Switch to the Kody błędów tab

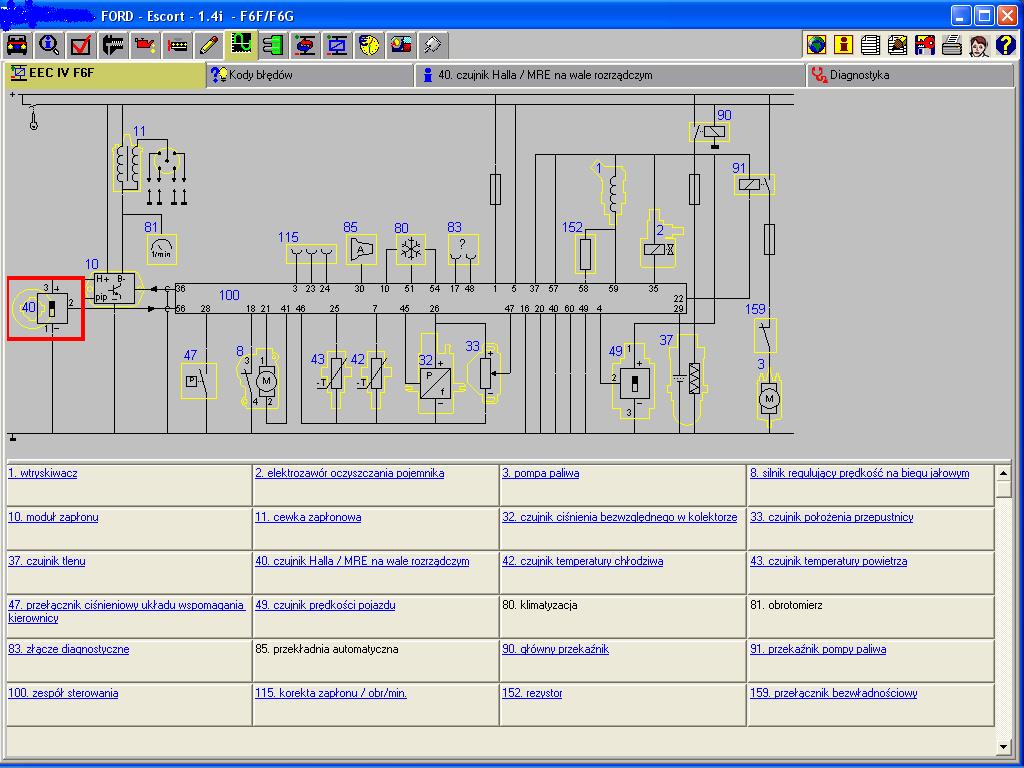[x=260, y=75]
